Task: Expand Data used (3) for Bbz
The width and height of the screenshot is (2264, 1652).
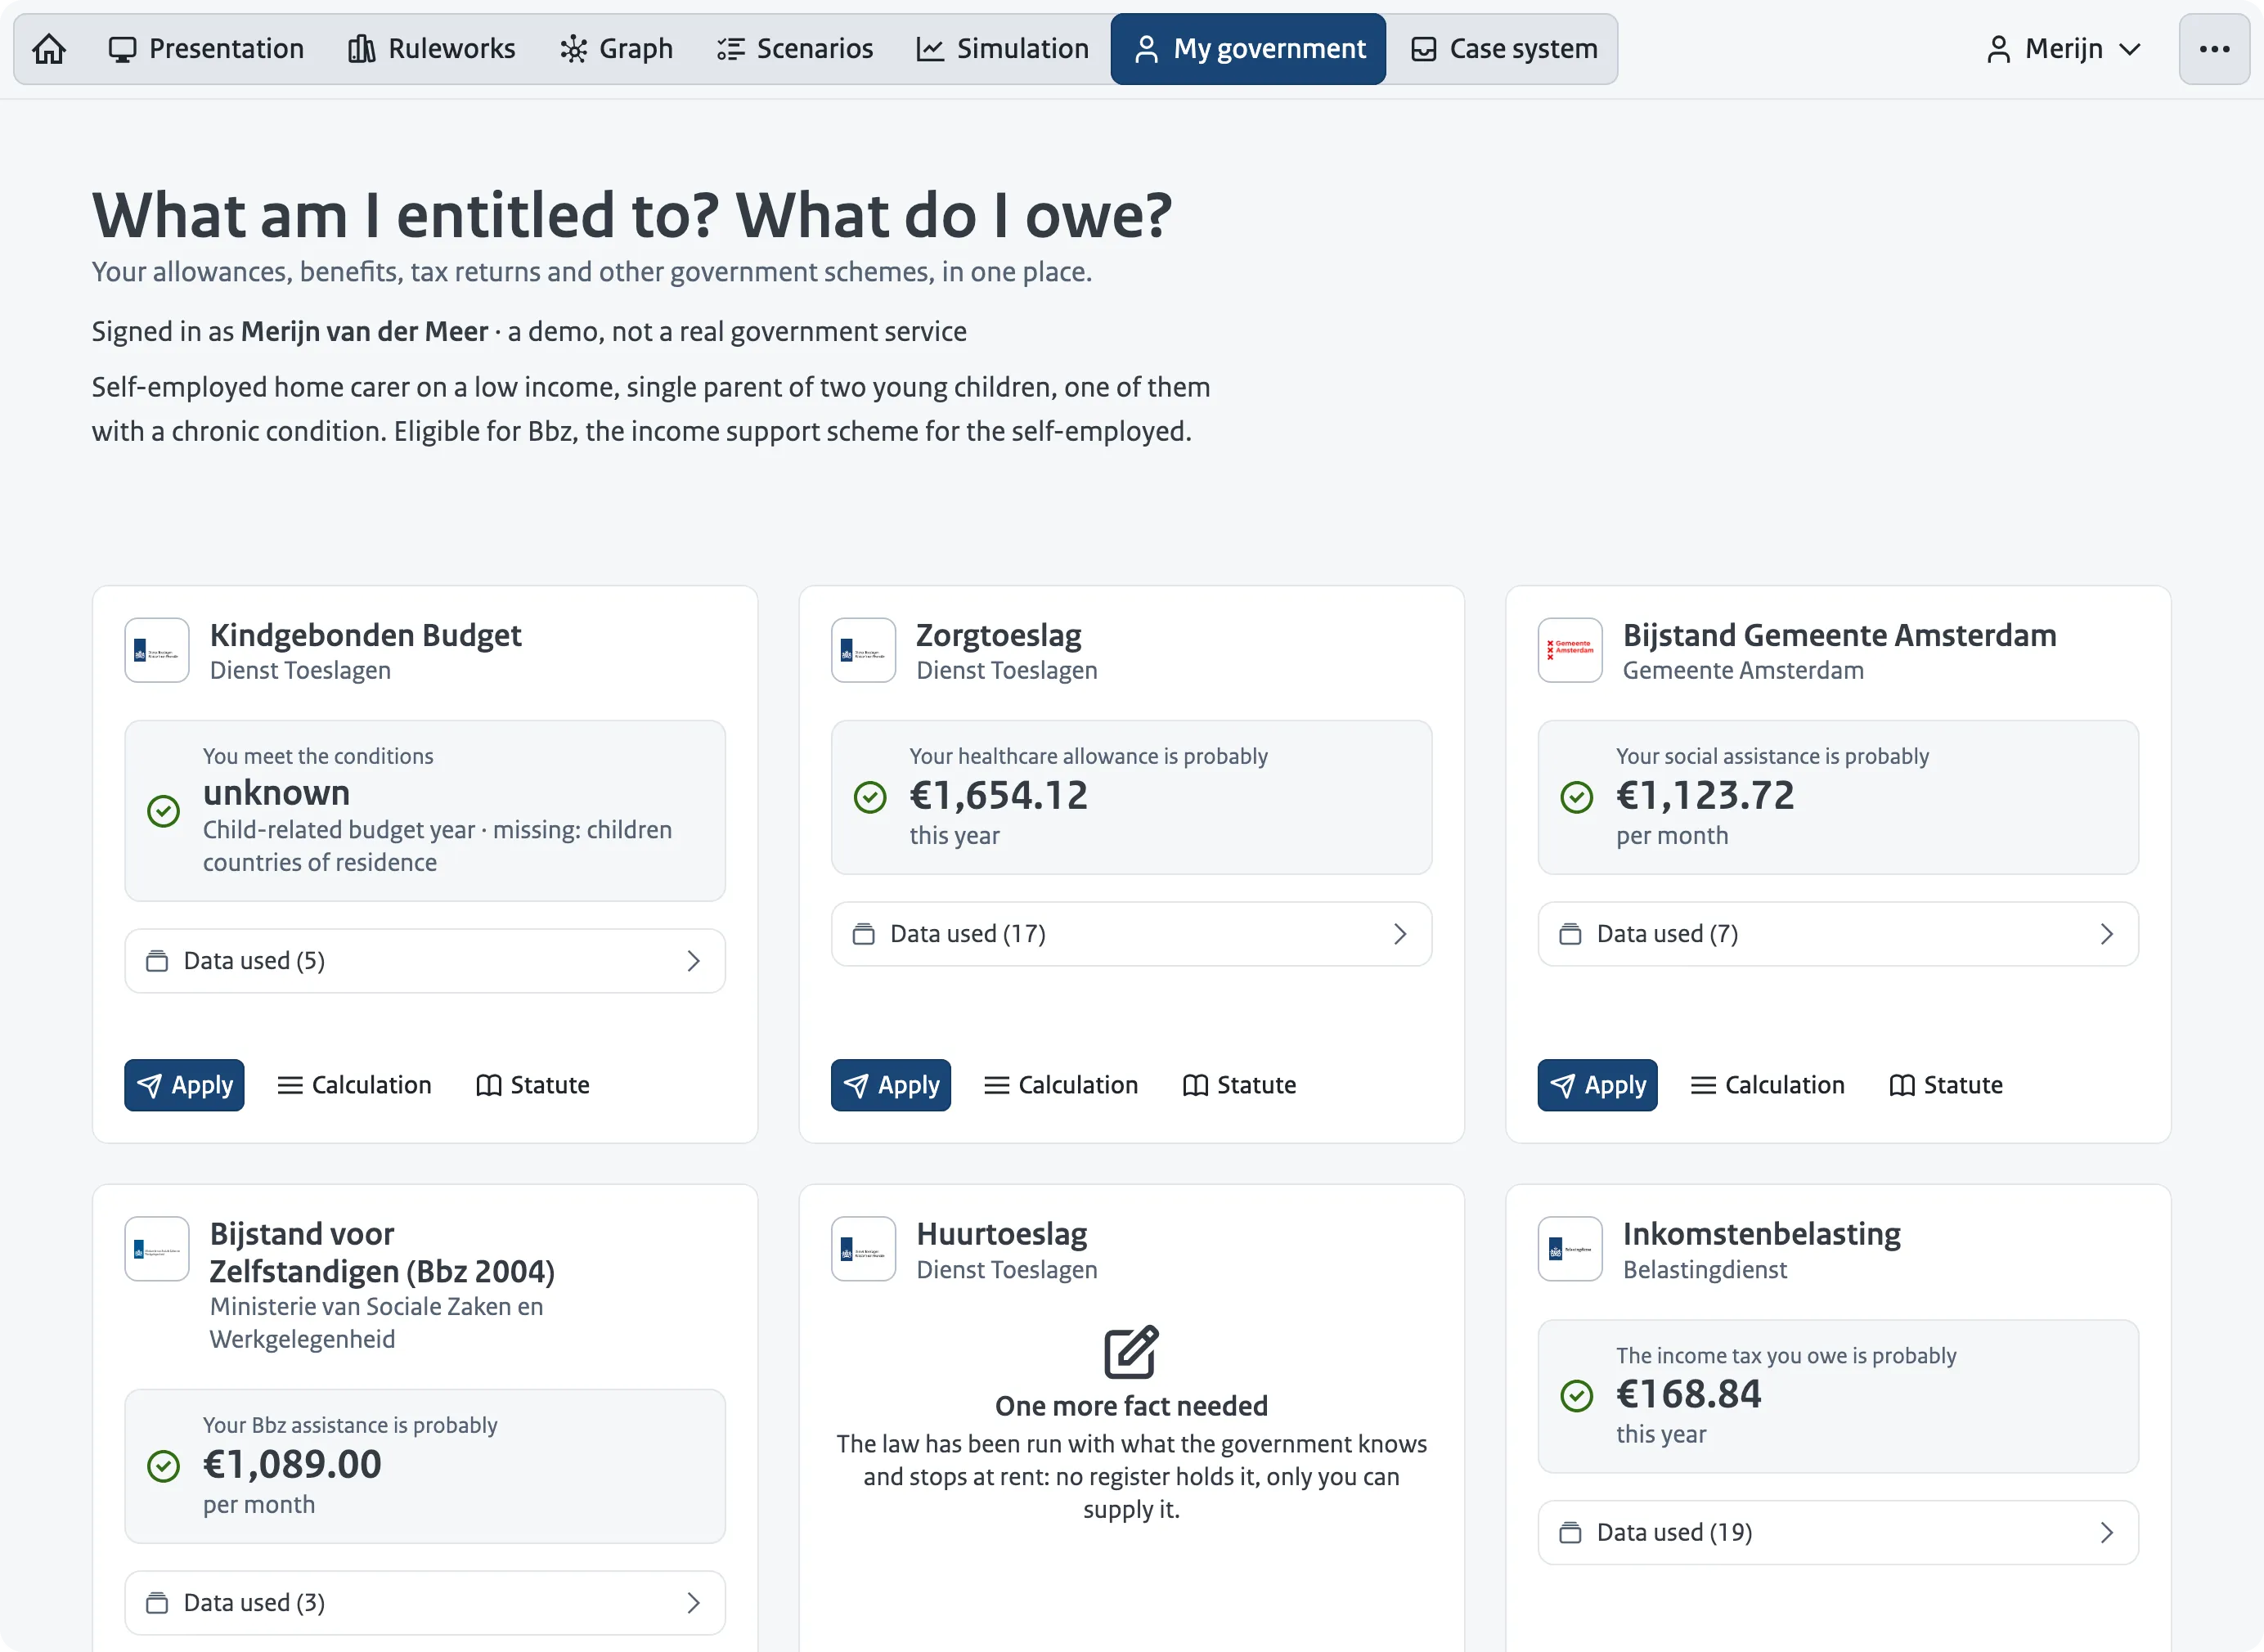Action: coord(425,1603)
